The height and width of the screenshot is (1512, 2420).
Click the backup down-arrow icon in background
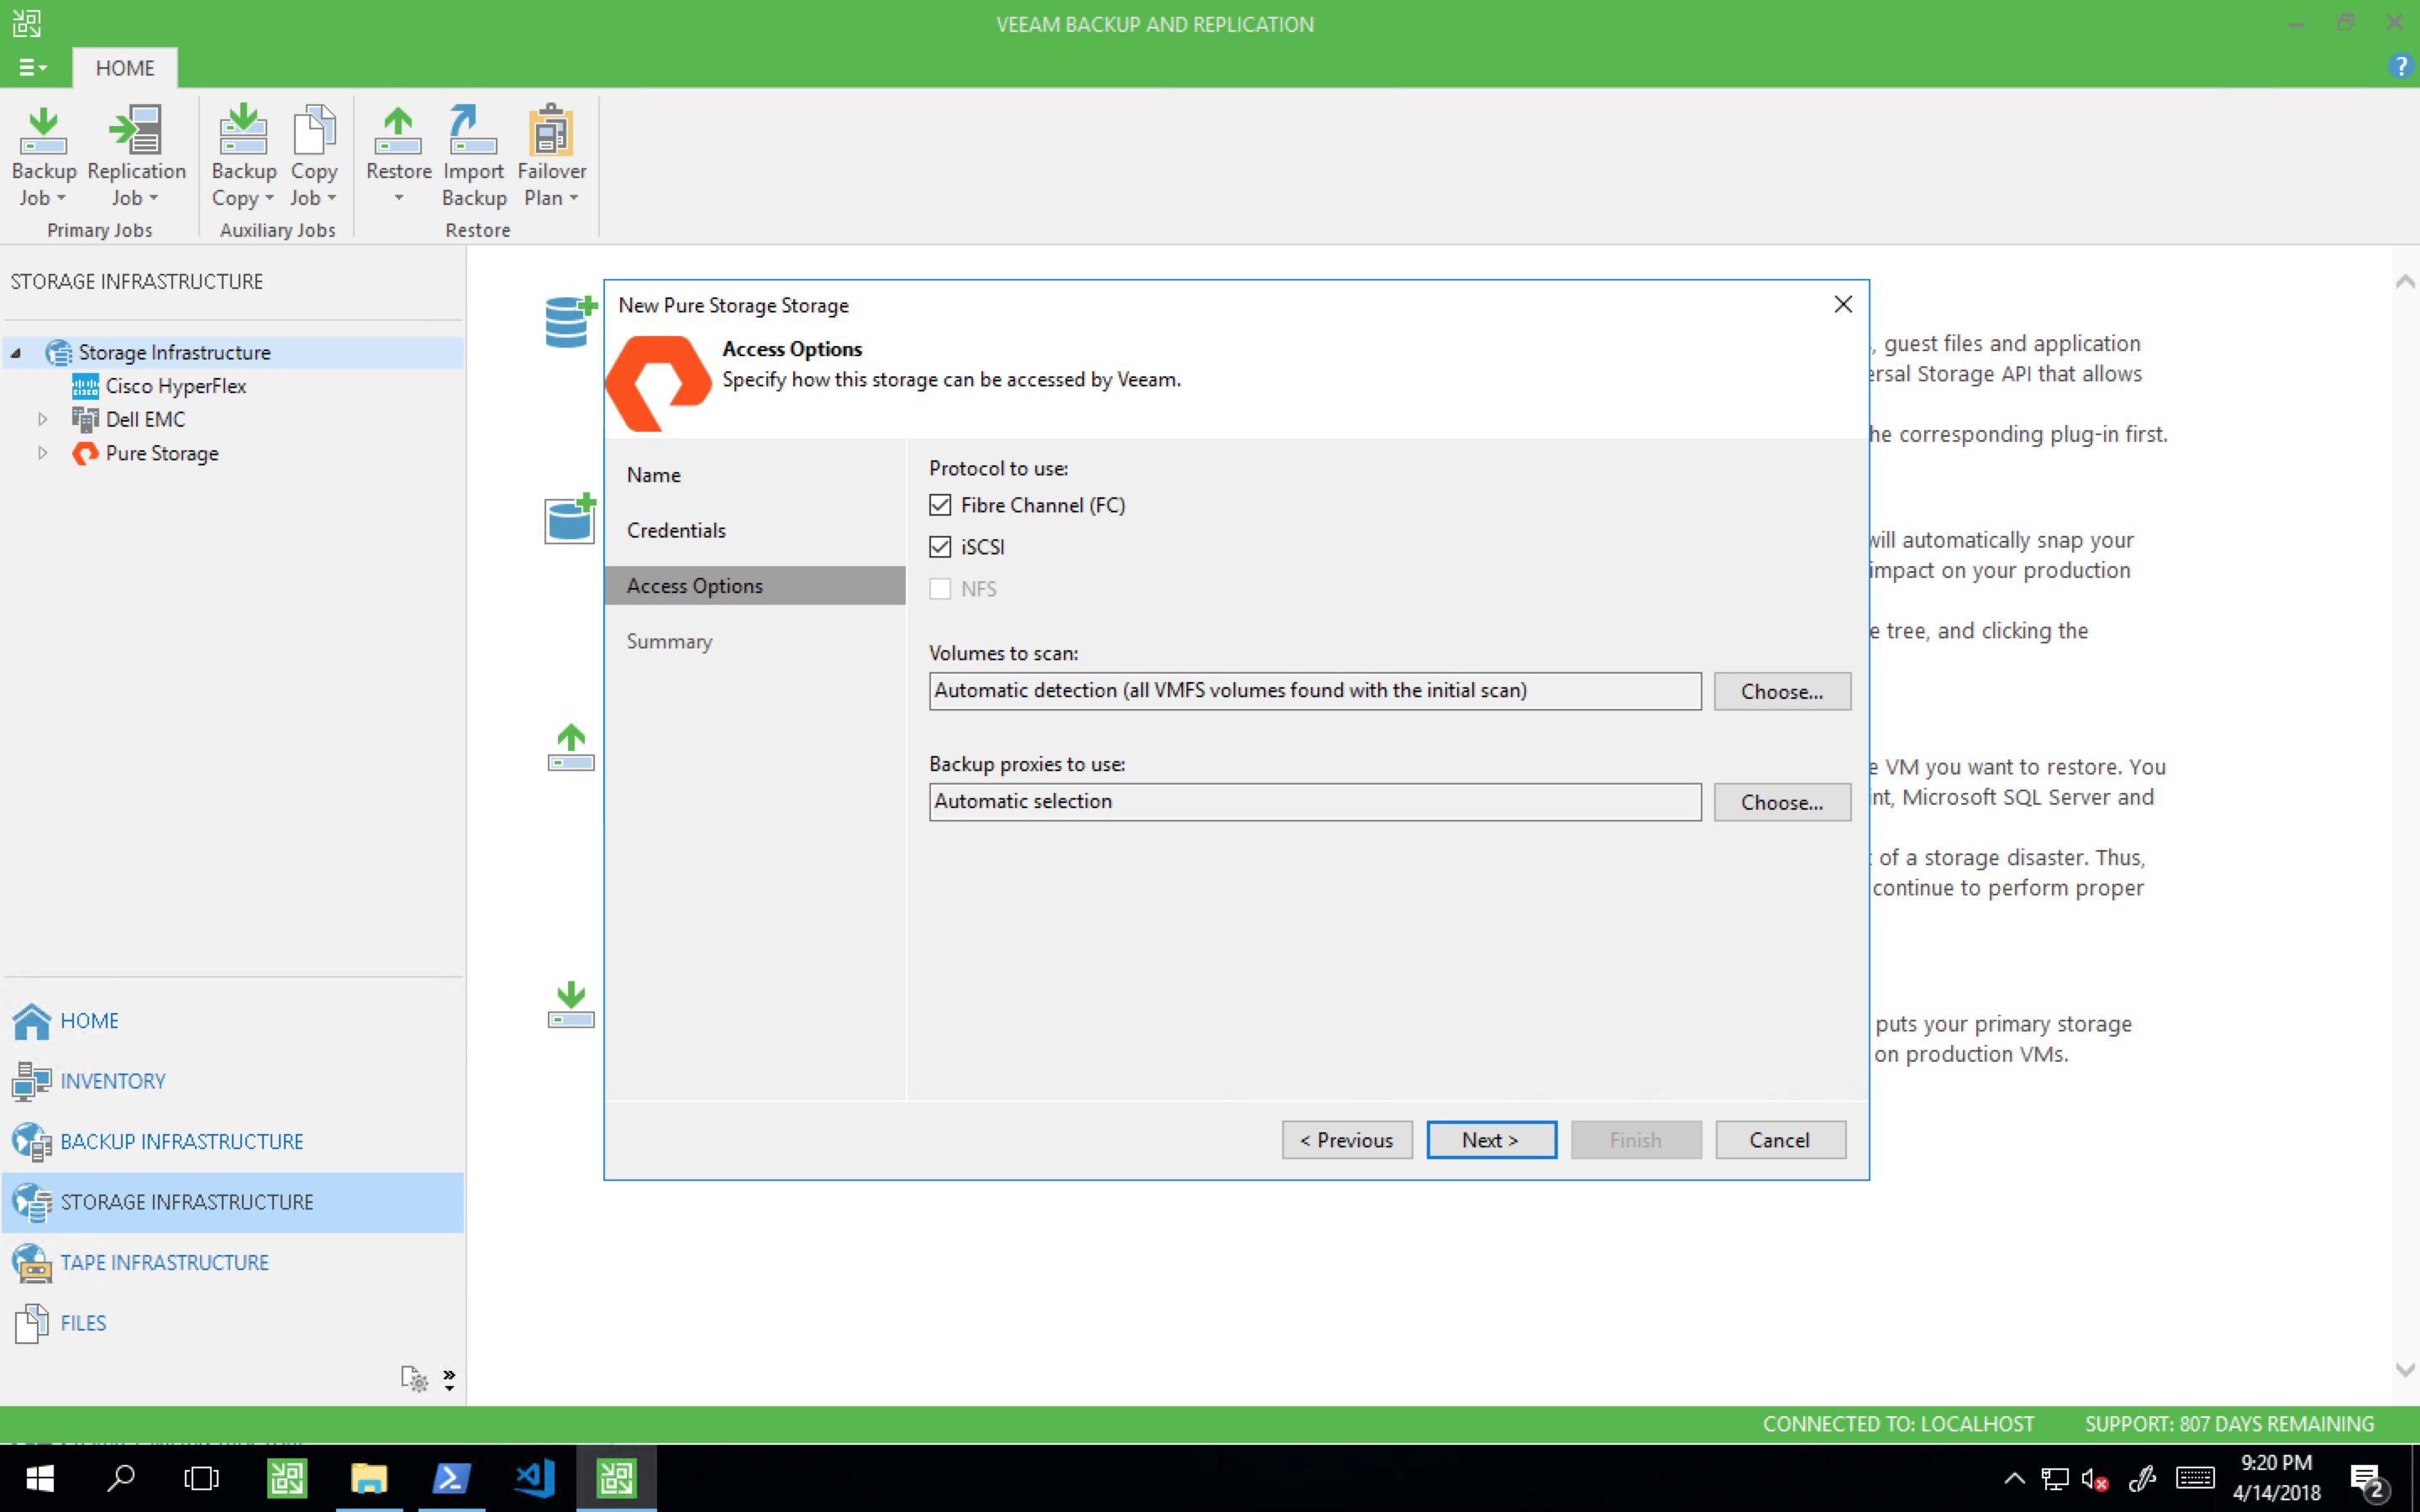pyautogui.click(x=570, y=1004)
